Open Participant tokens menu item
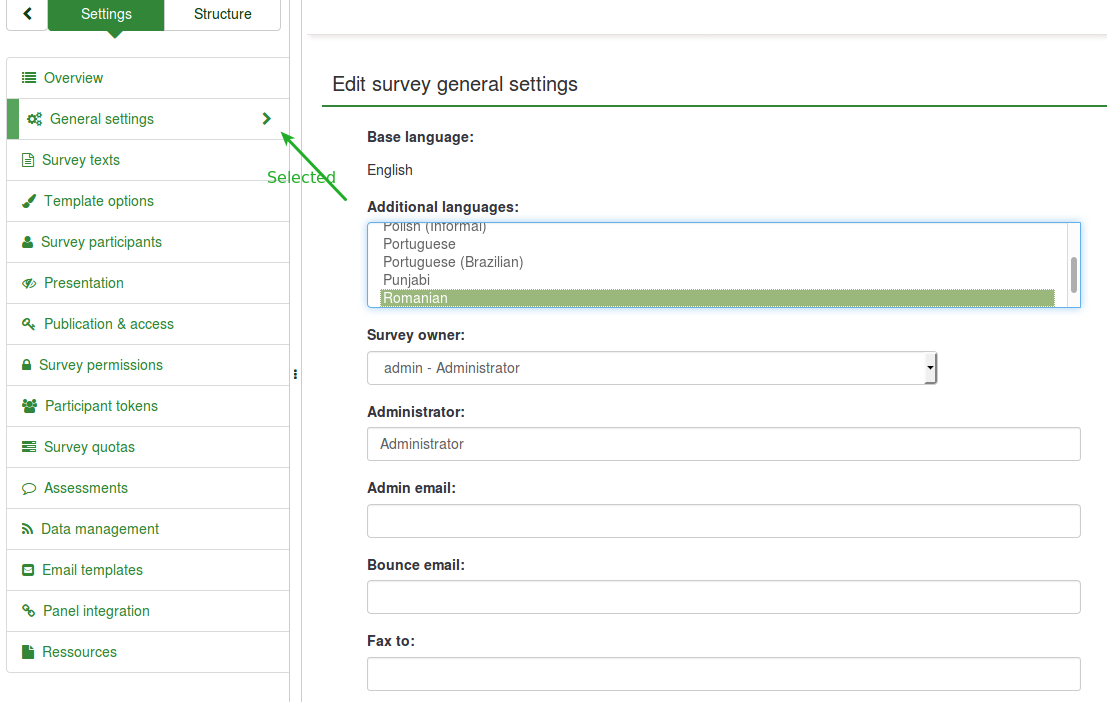The width and height of the screenshot is (1107, 706). coord(101,406)
